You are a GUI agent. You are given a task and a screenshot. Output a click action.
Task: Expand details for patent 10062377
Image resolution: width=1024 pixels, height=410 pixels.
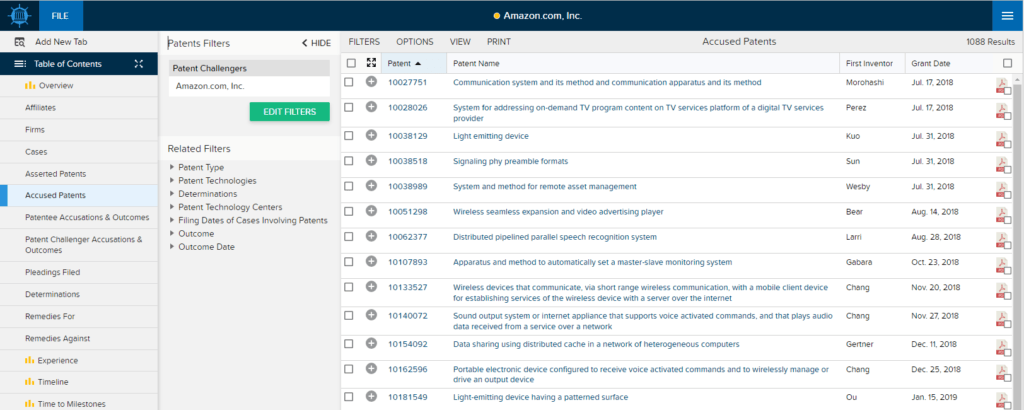(371, 236)
